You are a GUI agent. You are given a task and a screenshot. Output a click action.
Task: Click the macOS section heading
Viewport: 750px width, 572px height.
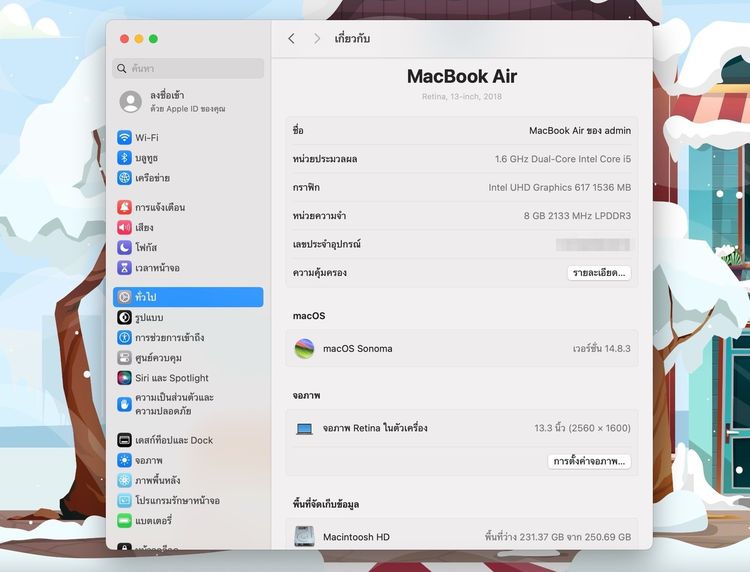(309, 316)
